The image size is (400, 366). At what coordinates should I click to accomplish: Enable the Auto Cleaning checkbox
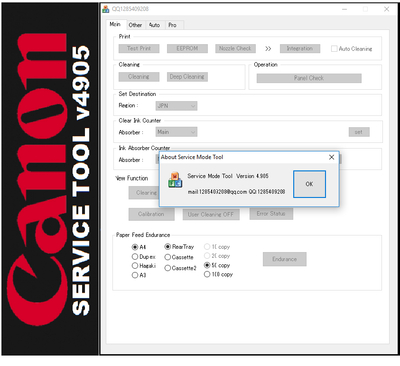coord(334,49)
